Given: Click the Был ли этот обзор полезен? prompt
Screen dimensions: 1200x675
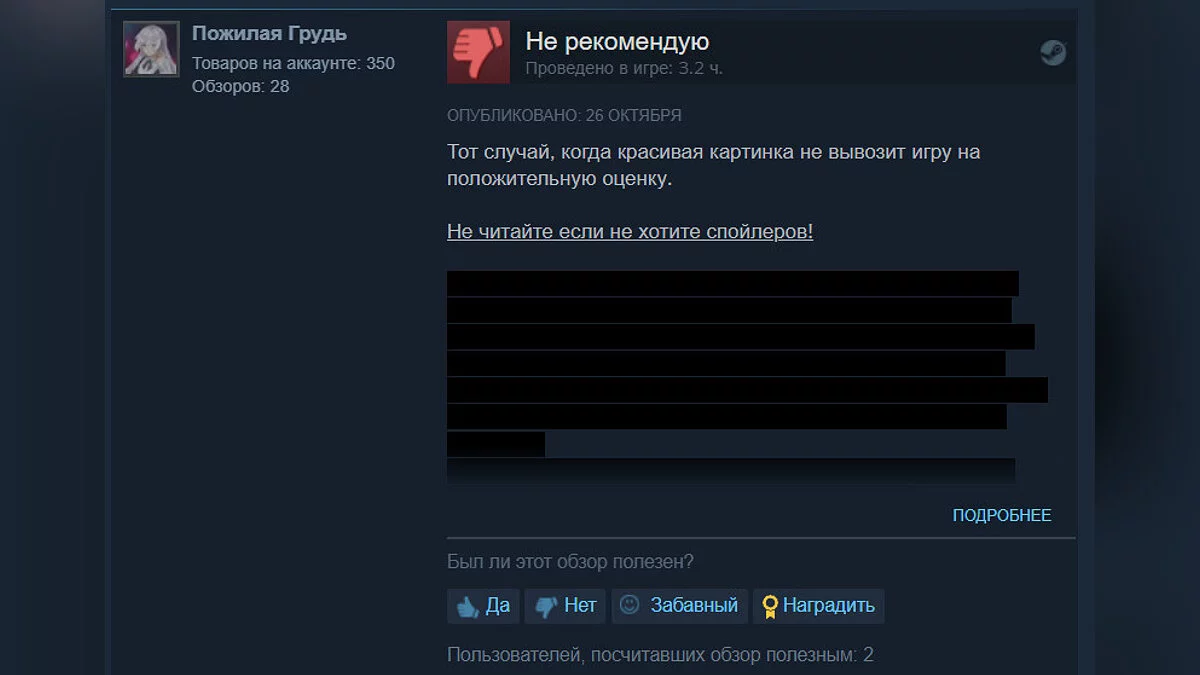Looking at the screenshot, I should coord(570,562).
